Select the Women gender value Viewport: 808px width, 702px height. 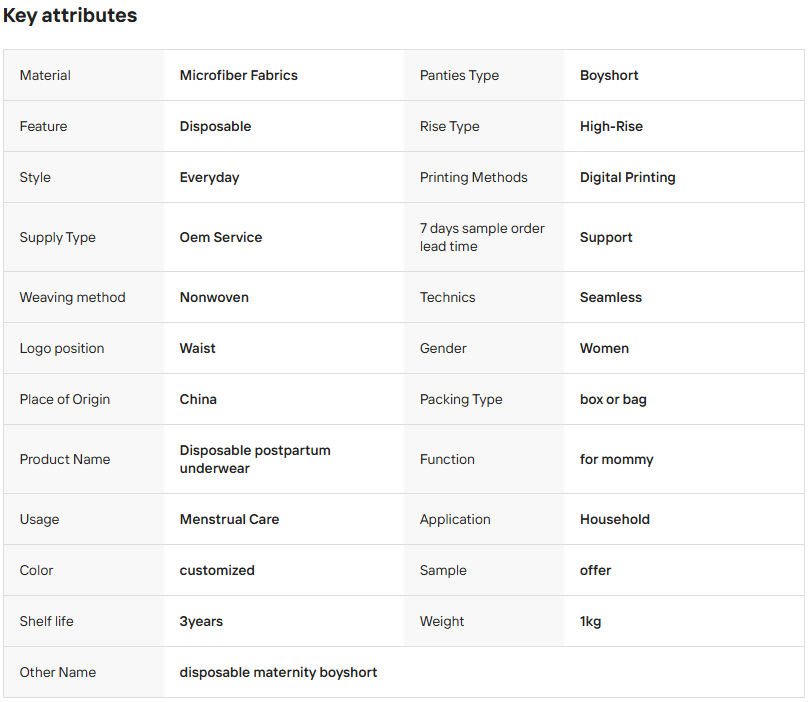coord(604,348)
